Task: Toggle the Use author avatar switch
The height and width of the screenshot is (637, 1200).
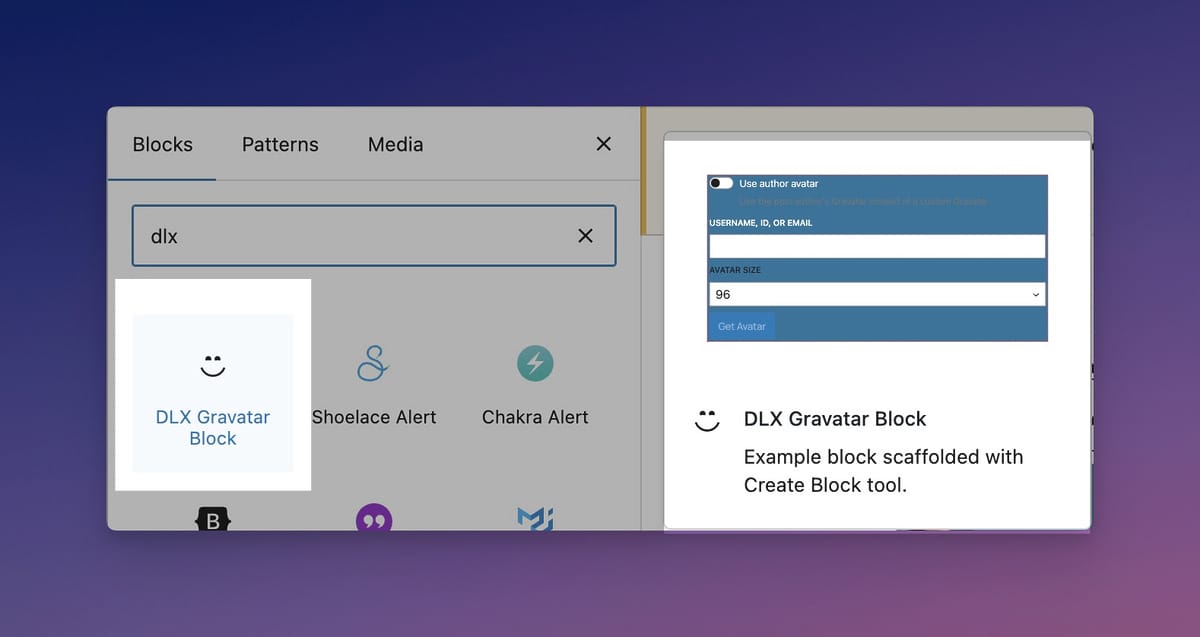Action: [x=721, y=183]
